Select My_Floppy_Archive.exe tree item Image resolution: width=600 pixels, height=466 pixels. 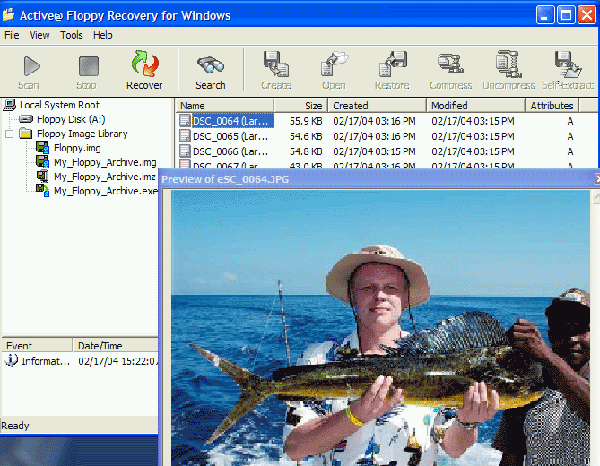coord(106,191)
